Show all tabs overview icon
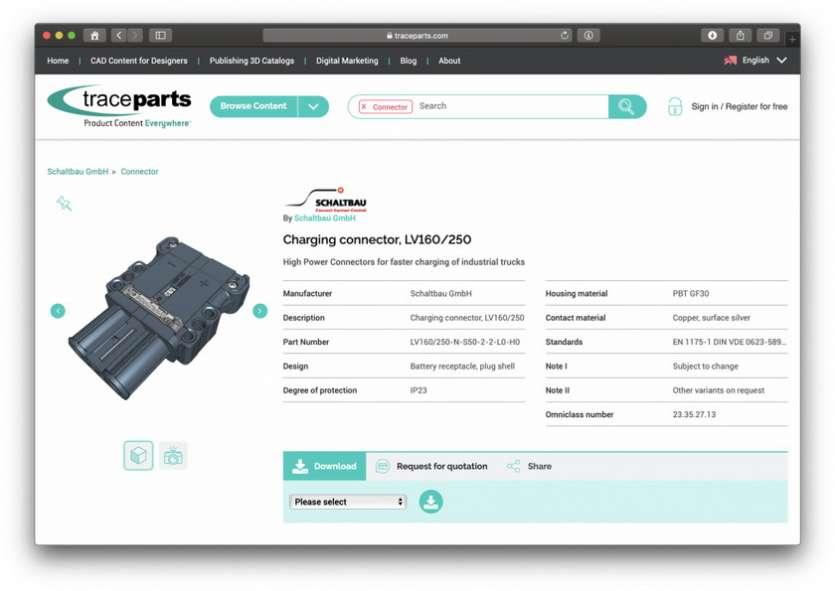The width and height of the screenshot is (835, 591). coord(768,36)
